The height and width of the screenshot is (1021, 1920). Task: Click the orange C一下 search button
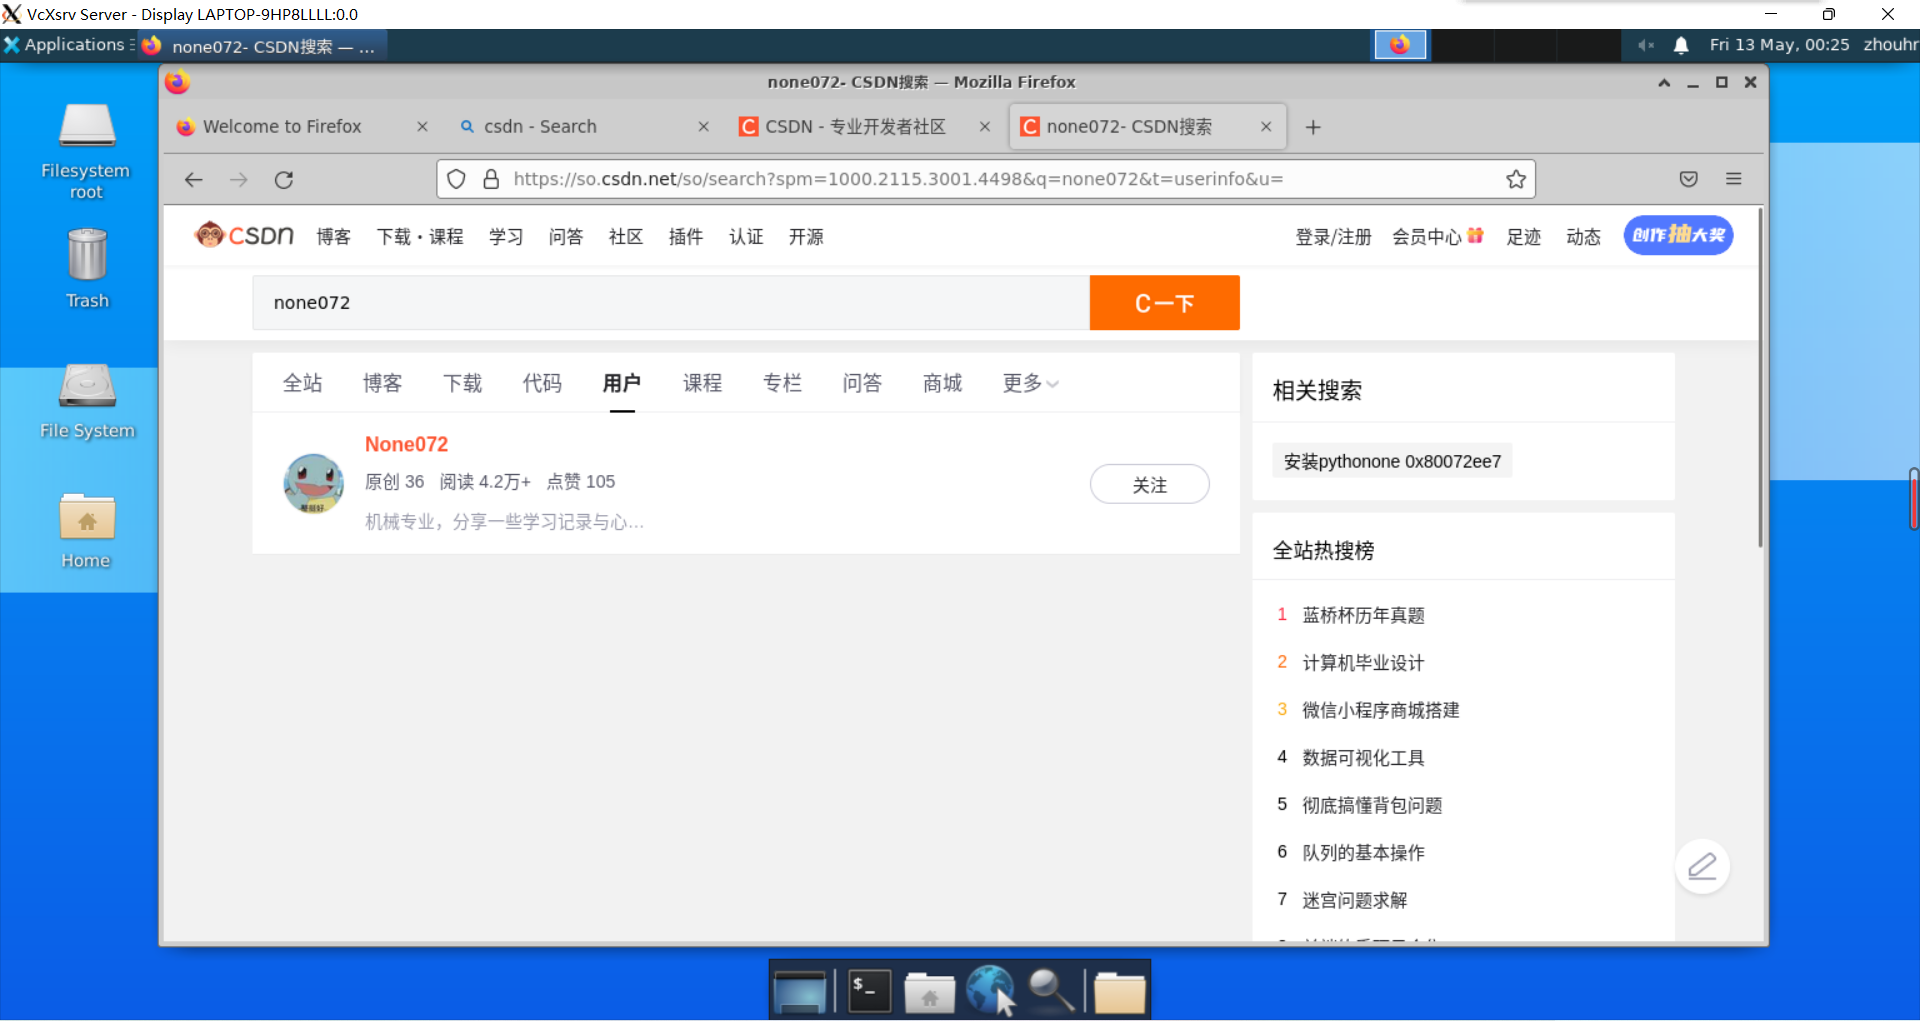[x=1165, y=303]
